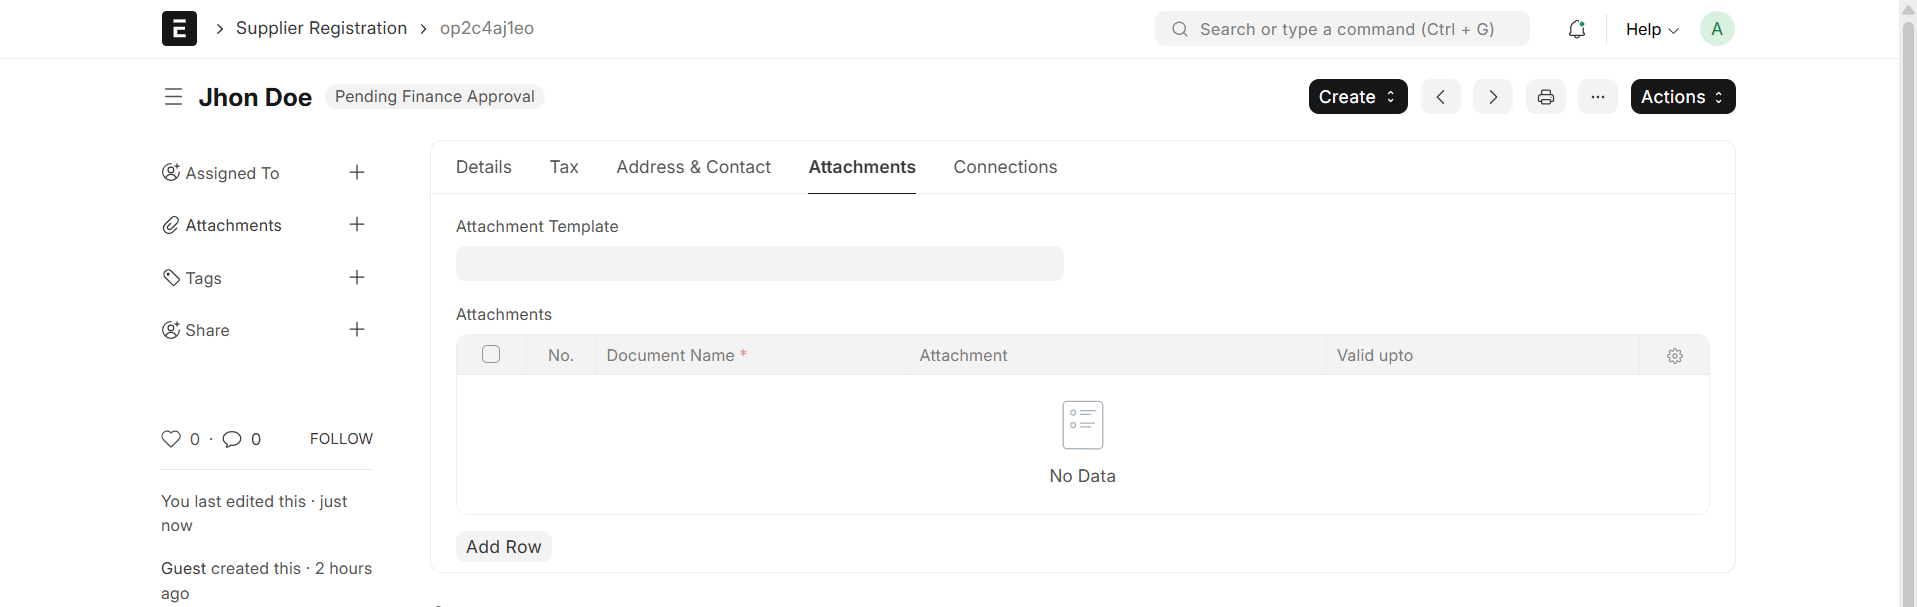Viewport: 1917px width, 607px height.
Task: Select the Attachments tab
Action: point(862,167)
